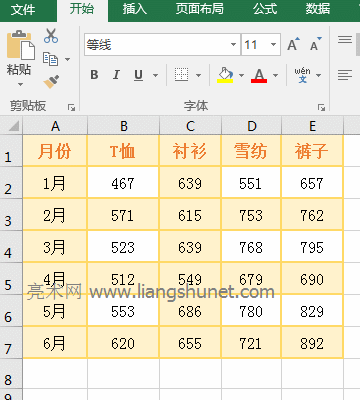Select row 1 header

(11, 151)
